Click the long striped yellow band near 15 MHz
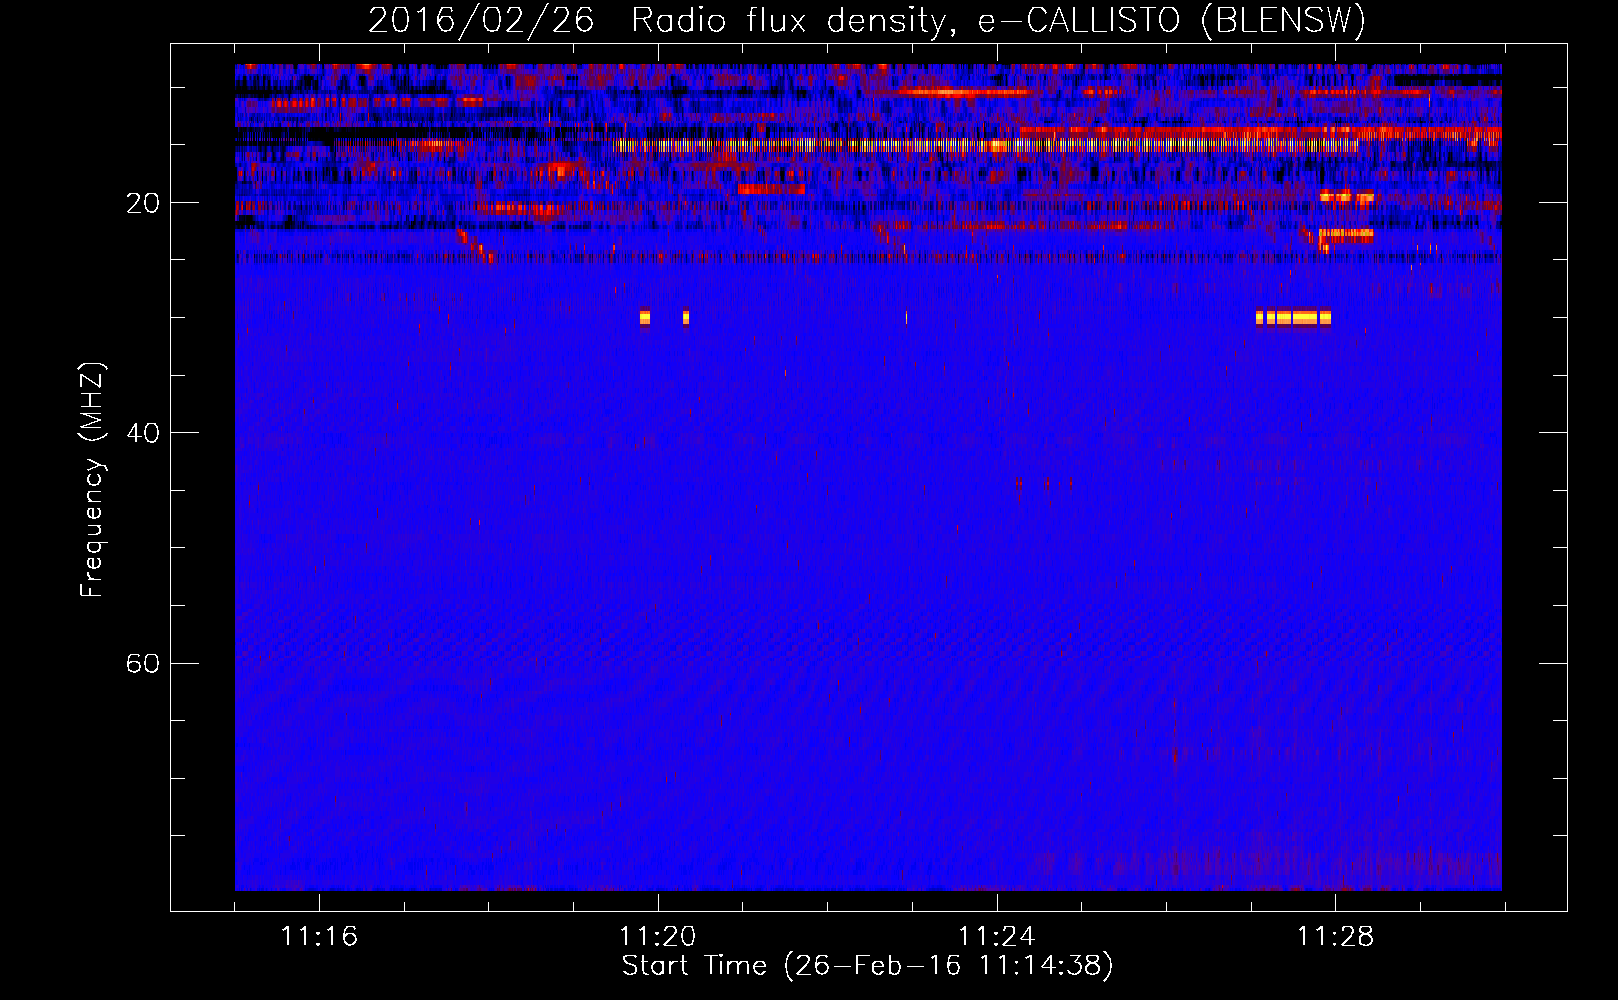This screenshot has width=1618, height=1000. (x=985, y=145)
